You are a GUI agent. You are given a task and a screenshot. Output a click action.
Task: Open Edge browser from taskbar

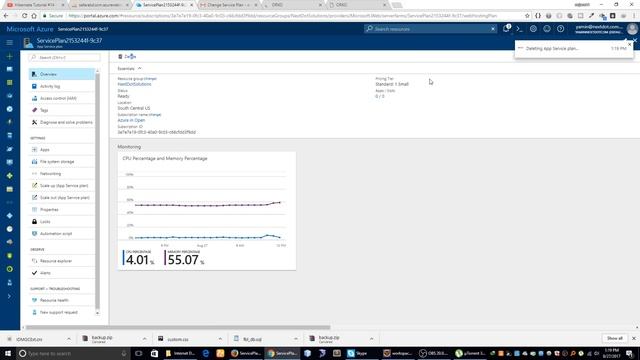pos(206,353)
